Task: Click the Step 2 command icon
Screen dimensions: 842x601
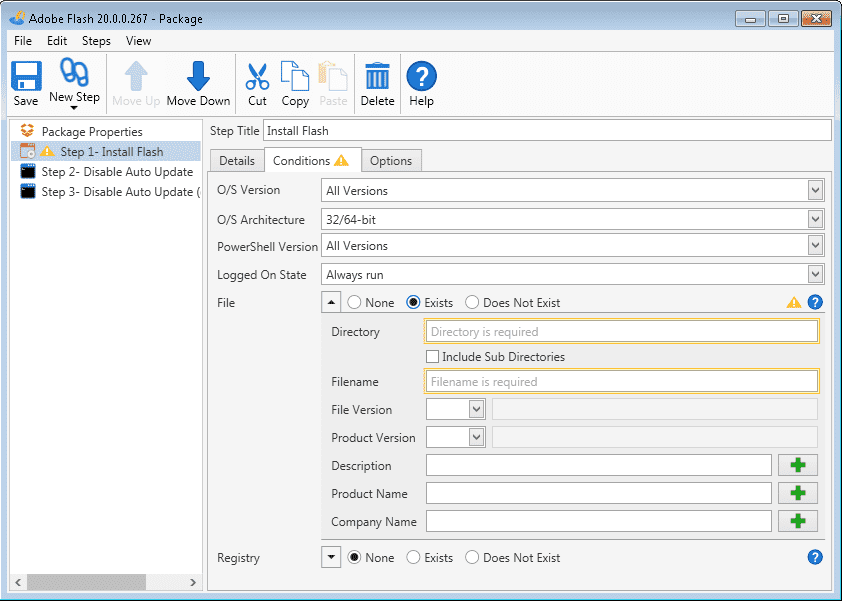Action: [x=27, y=171]
